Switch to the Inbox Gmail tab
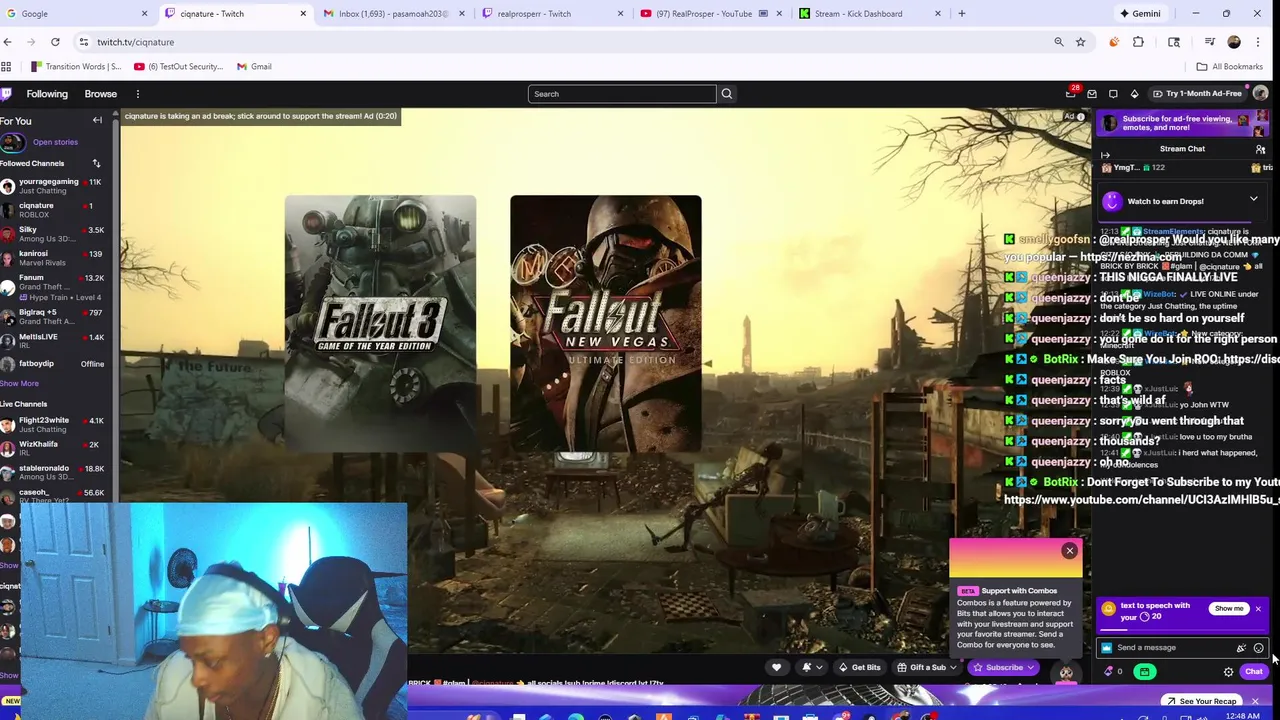1280x720 pixels. coord(394,14)
